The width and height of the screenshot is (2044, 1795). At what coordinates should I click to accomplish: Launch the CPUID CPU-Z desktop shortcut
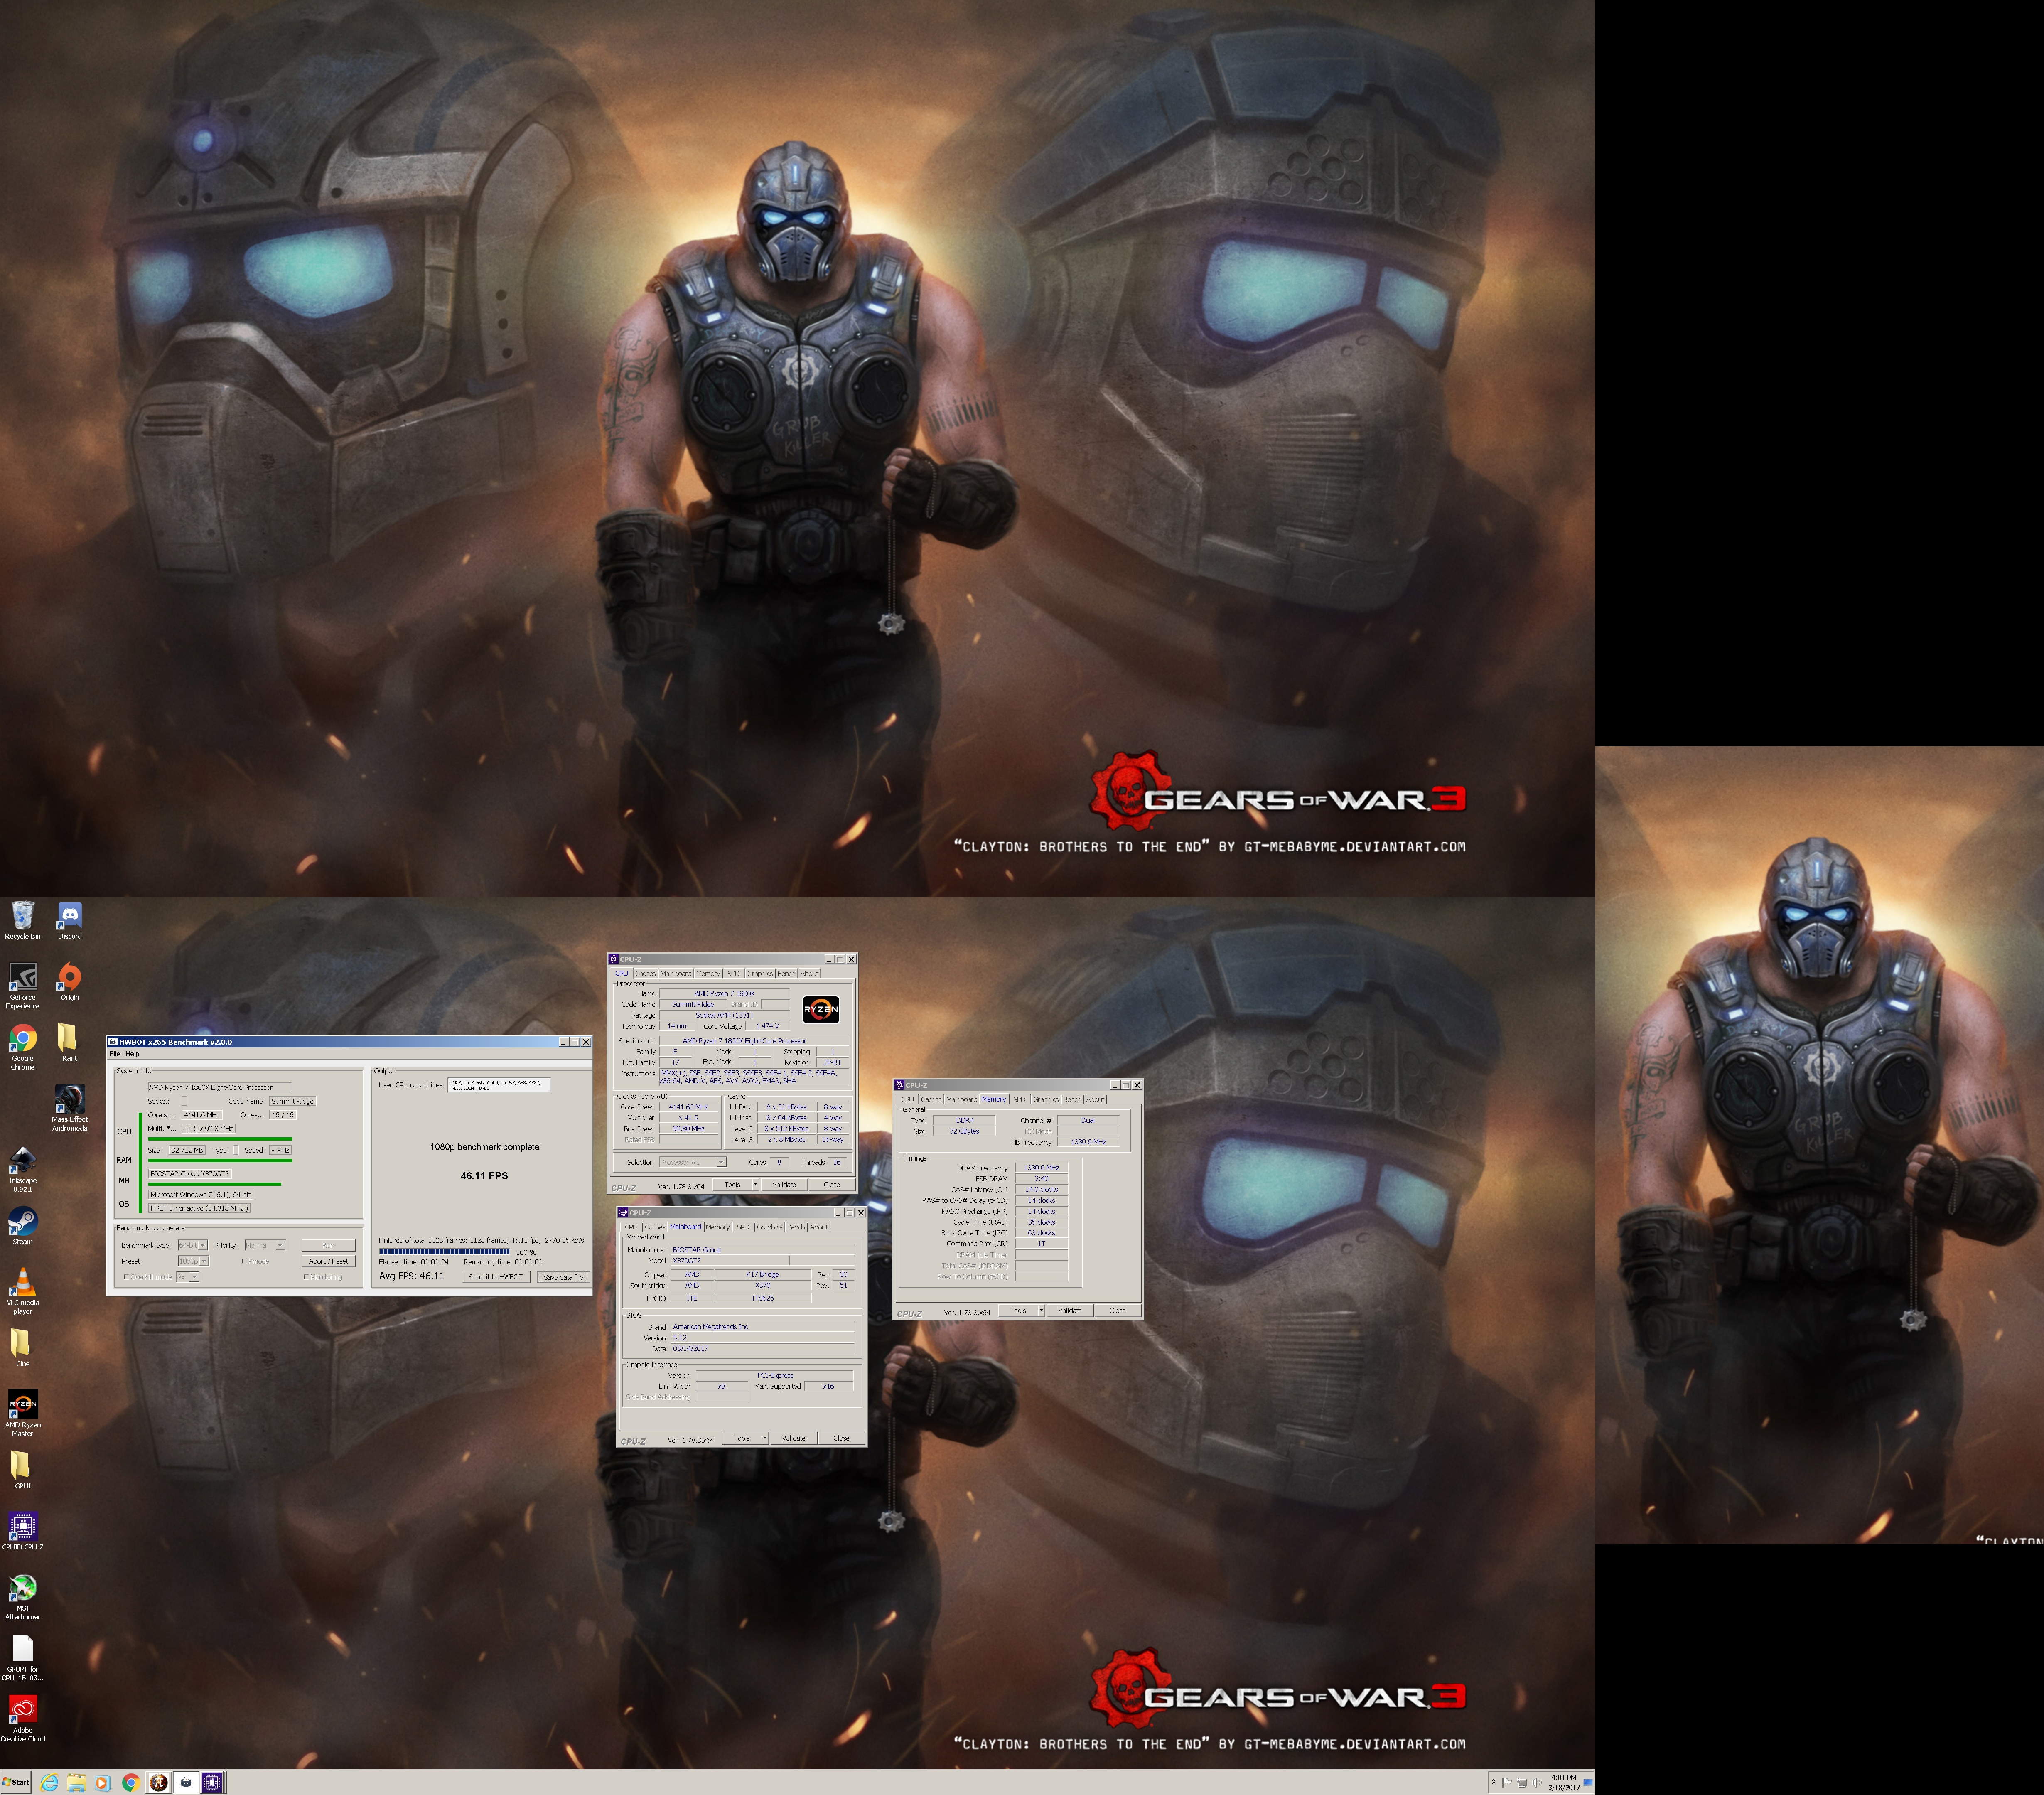coord(23,1531)
